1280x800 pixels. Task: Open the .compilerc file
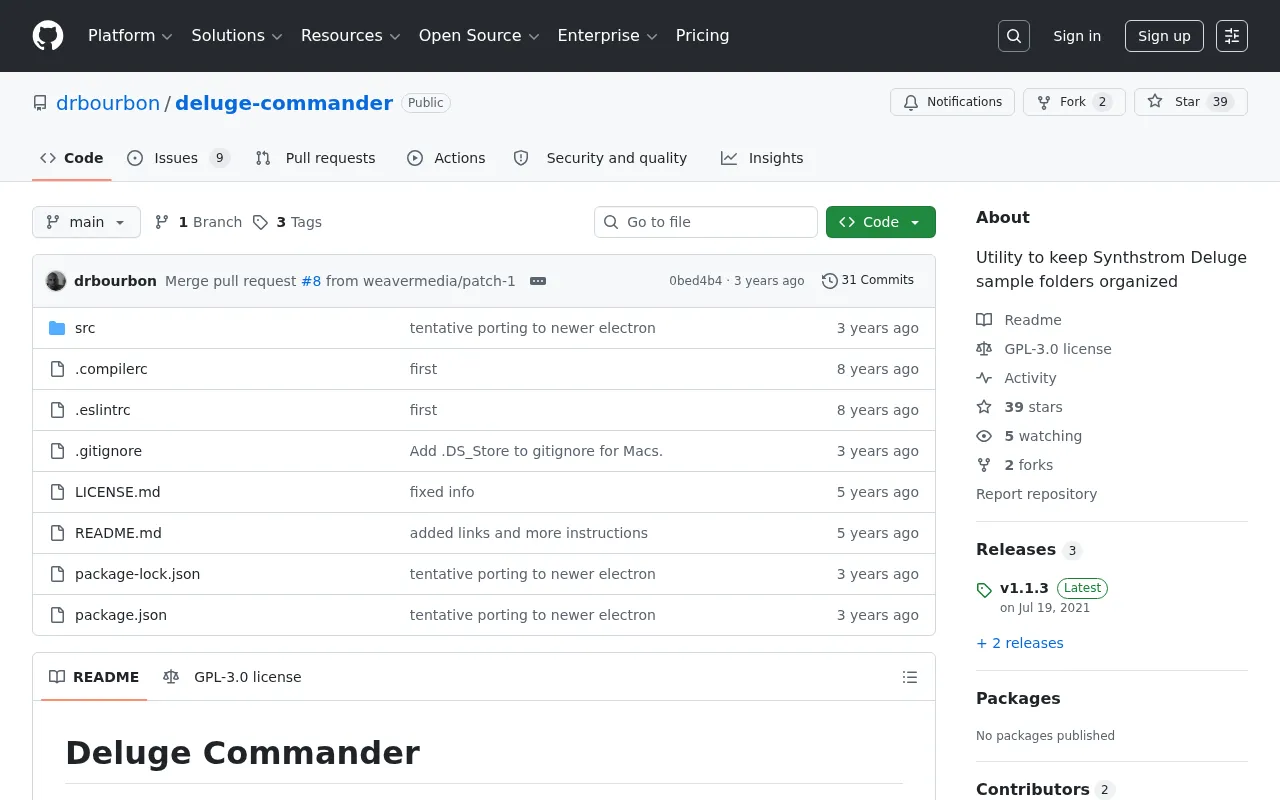coord(111,369)
